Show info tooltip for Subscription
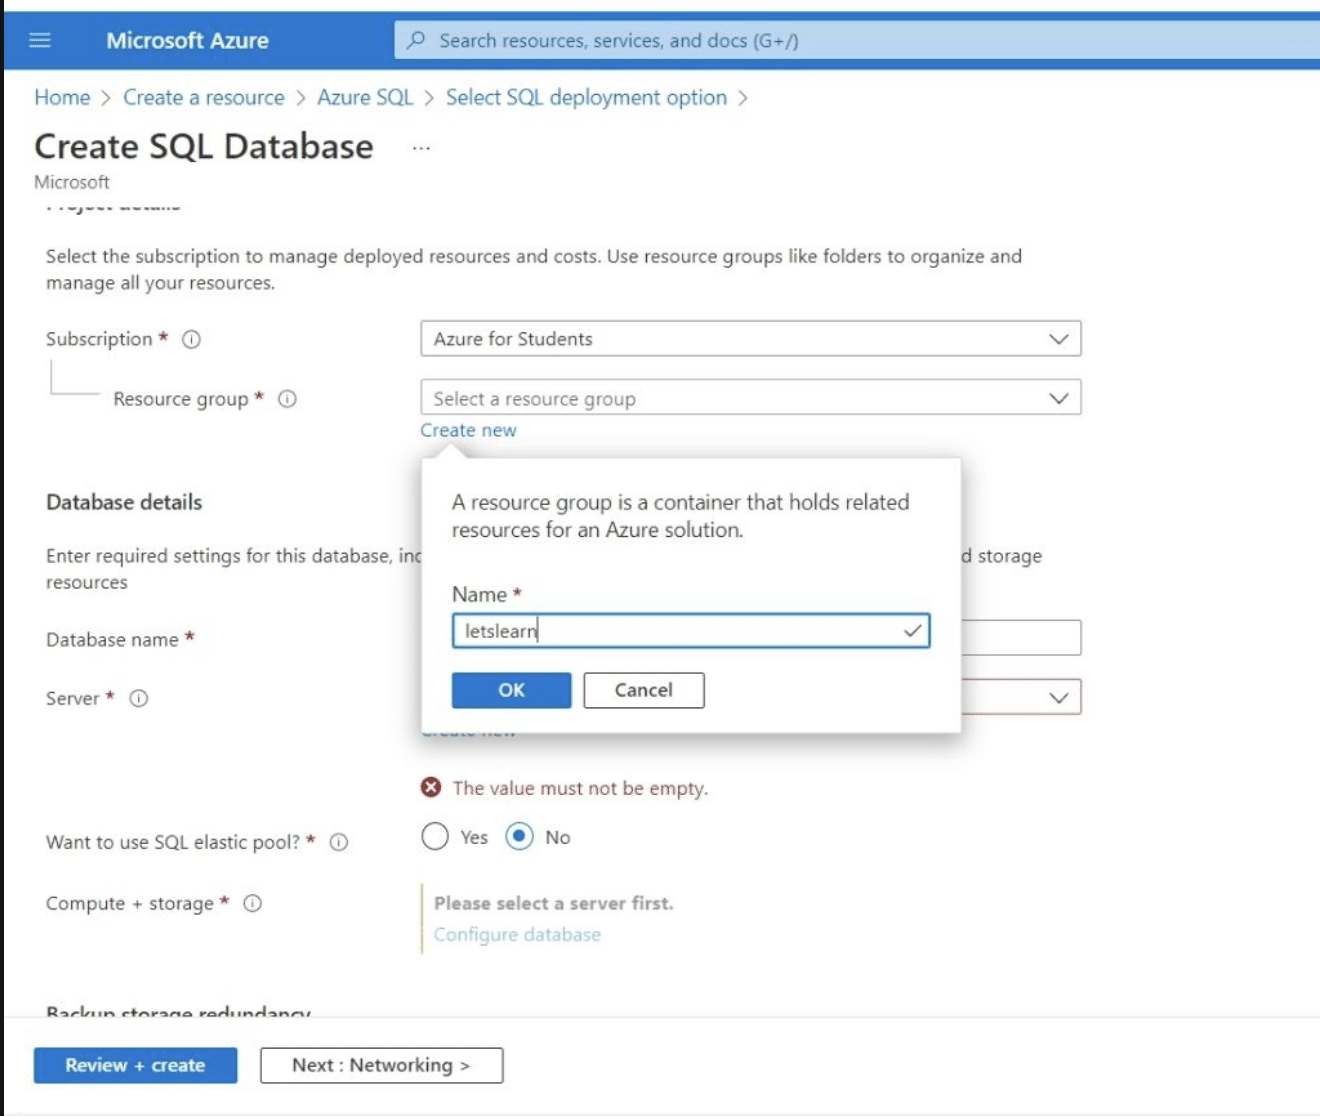The width and height of the screenshot is (1320, 1116). [191, 339]
